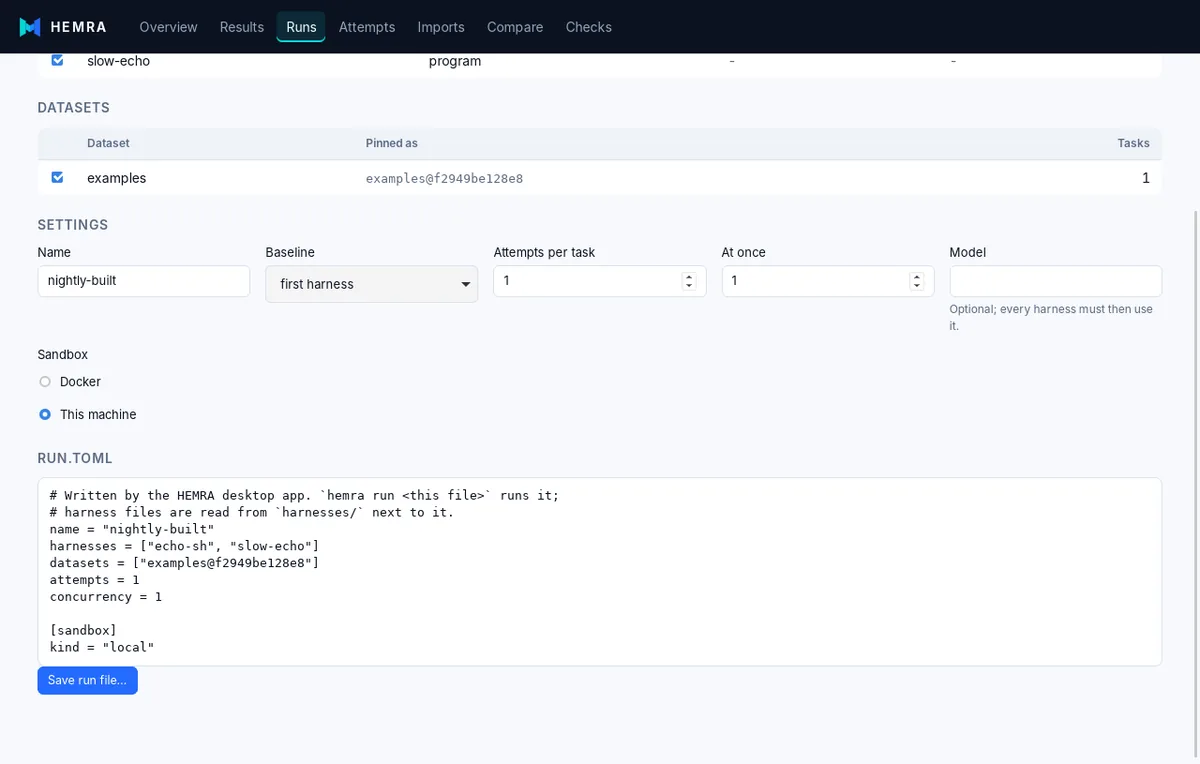Switch to the Attempts tab
Screen dimensions: 1200x764
[367, 27]
